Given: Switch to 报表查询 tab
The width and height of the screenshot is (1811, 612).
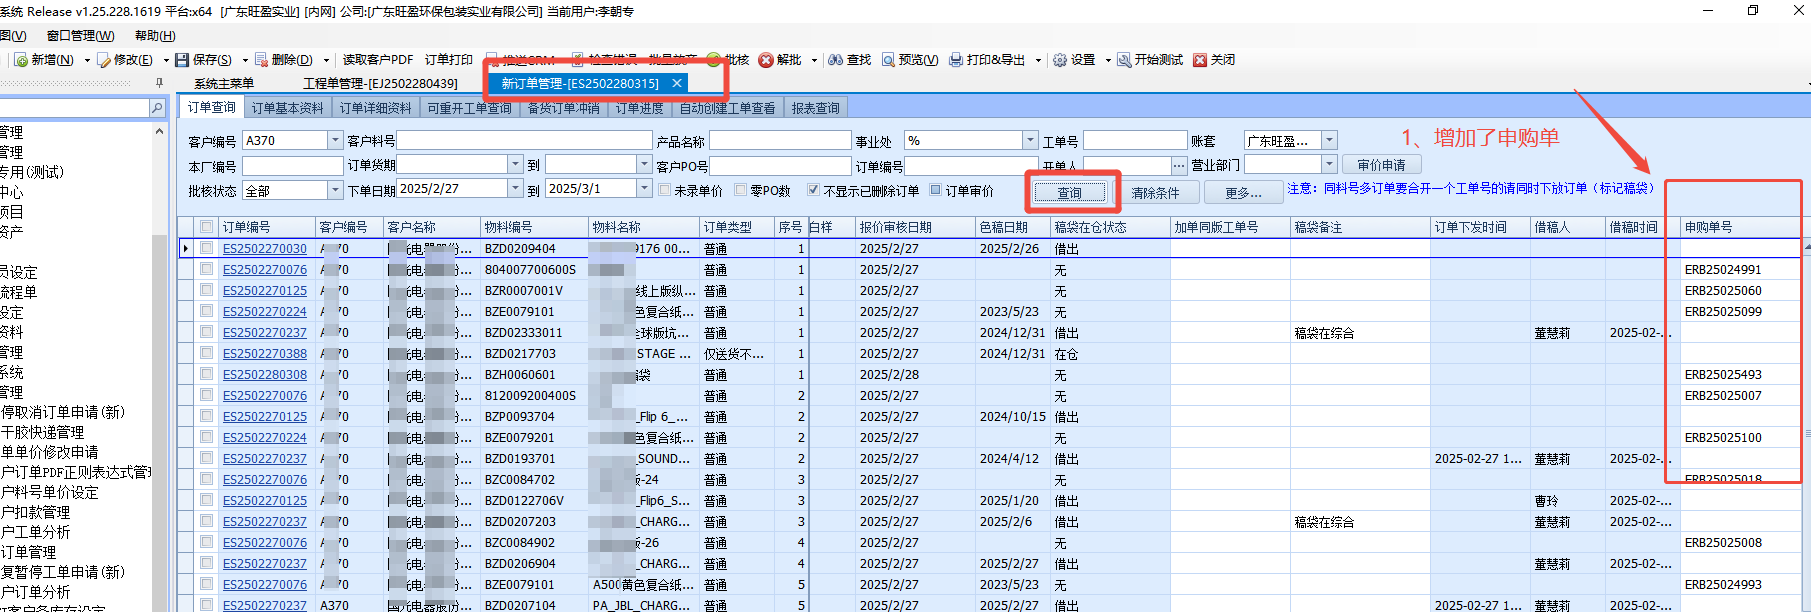Looking at the screenshot, I should click(815, 108).
